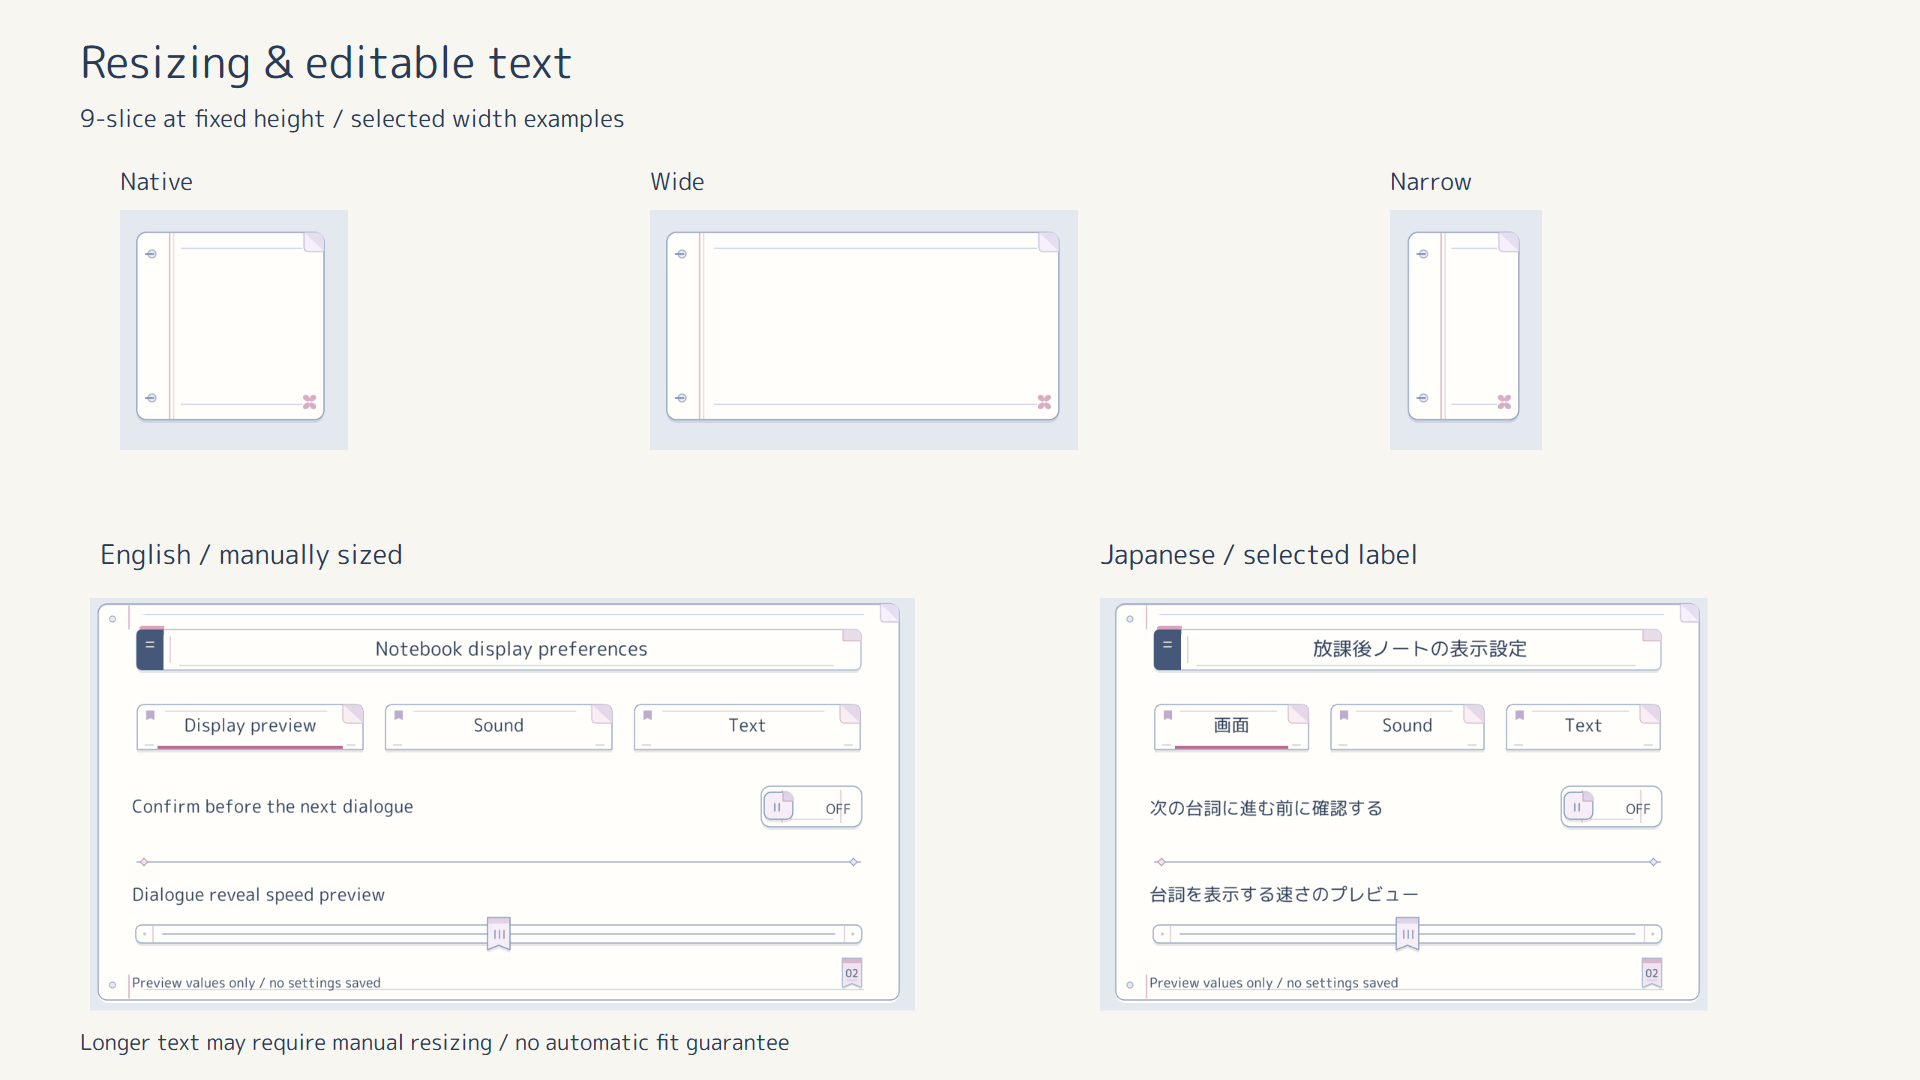
Task: Click the navy menu icon beside 放課後ノートの表示設定
Action: coord(1167,648)
